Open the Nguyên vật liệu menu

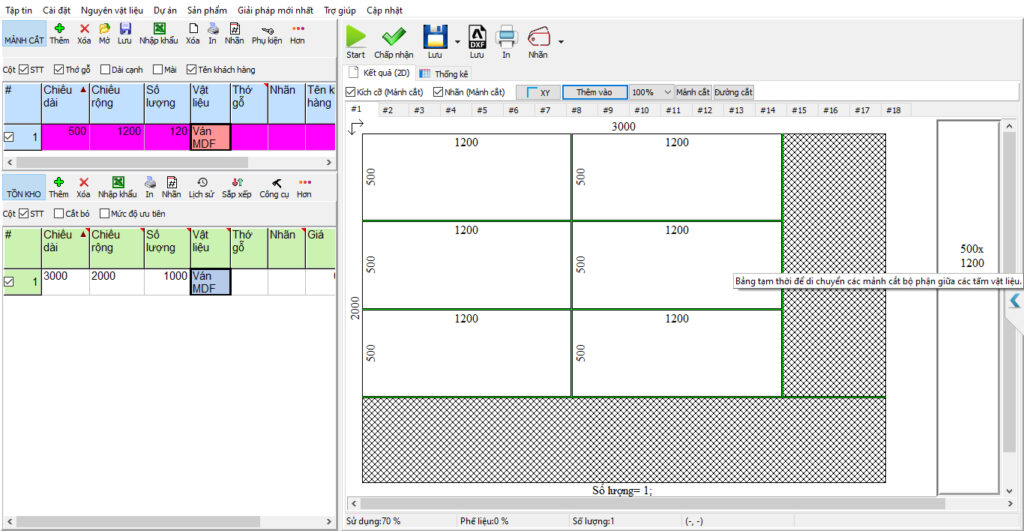click(112, 9)
